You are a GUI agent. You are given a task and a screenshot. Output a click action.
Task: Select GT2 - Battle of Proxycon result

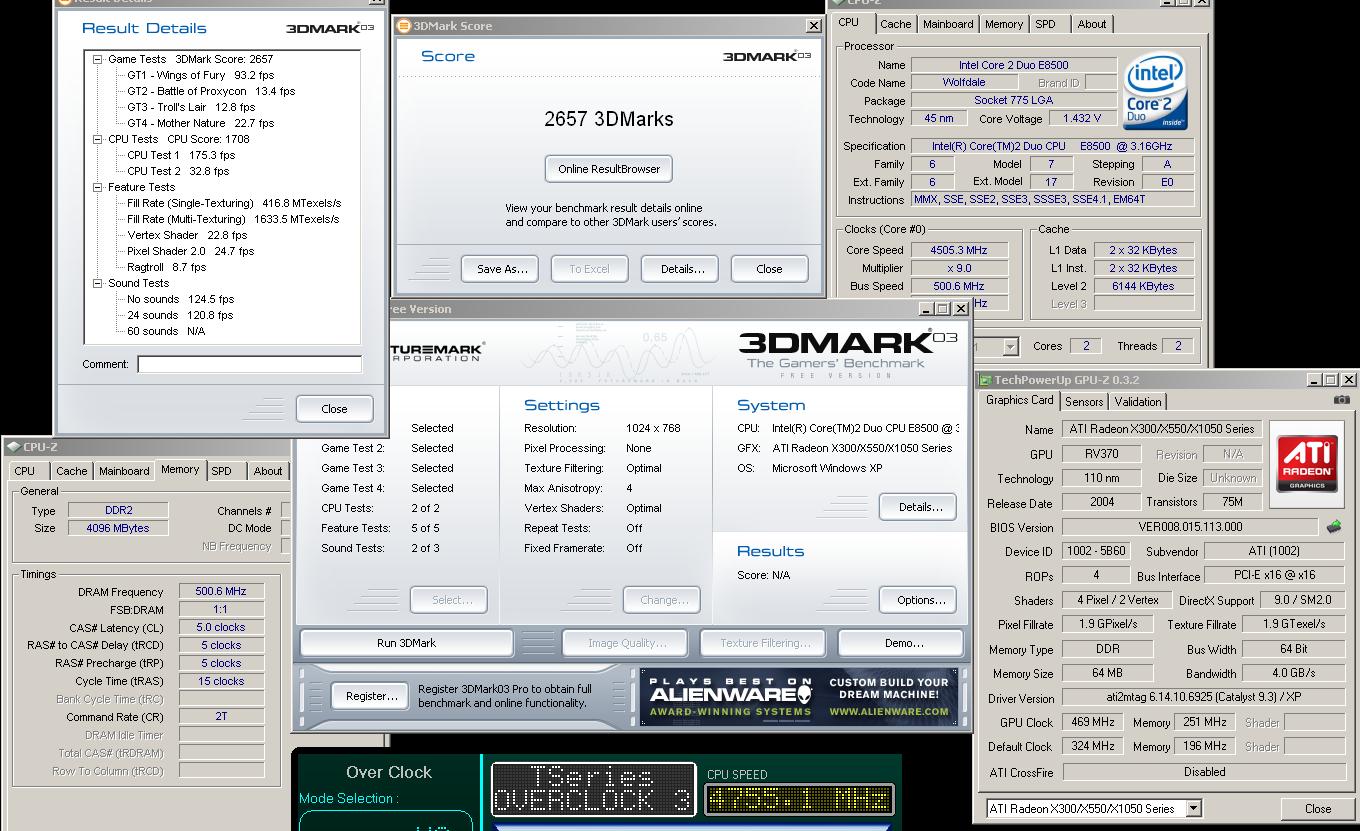(x=211, y=91)
